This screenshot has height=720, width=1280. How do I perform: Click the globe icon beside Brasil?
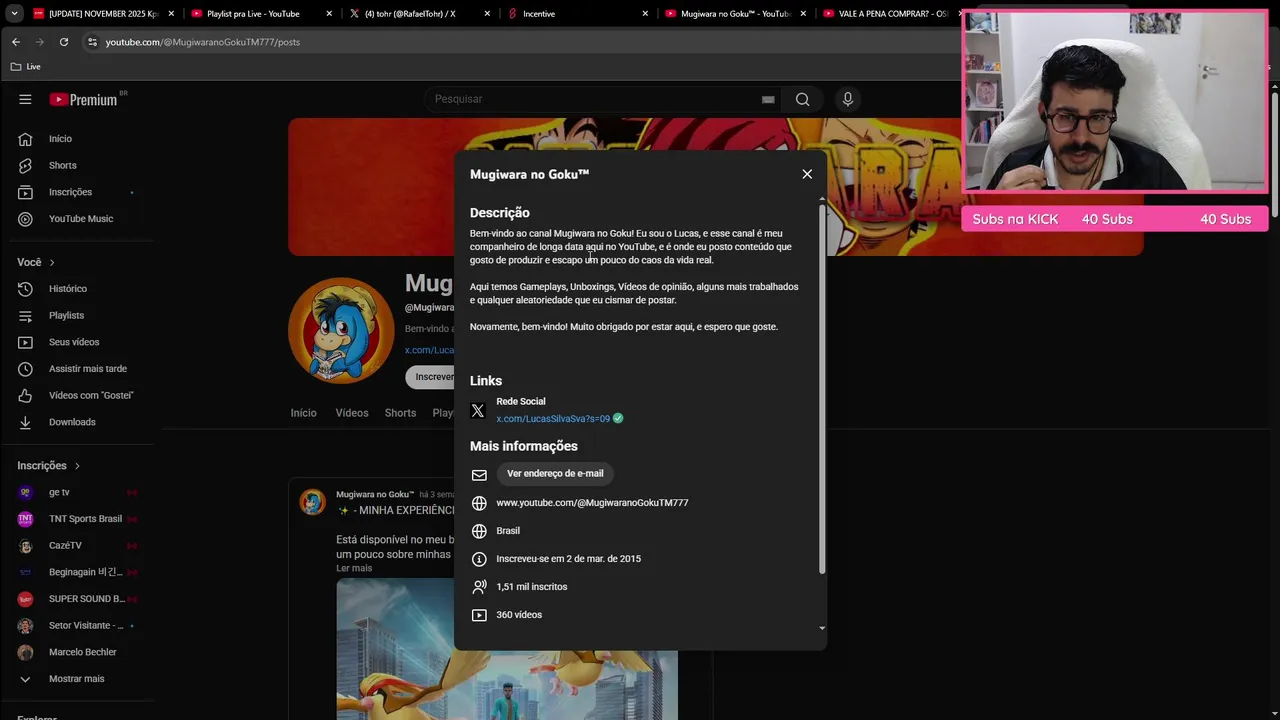[479, 531]
